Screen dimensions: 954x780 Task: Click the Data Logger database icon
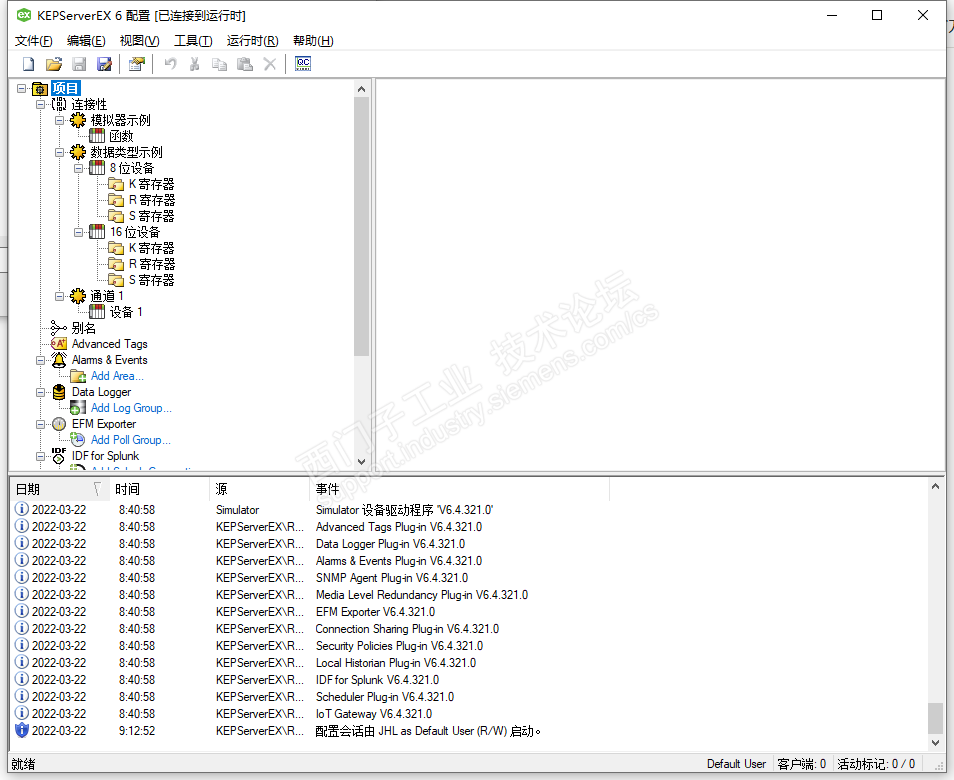tap(58, 392)
